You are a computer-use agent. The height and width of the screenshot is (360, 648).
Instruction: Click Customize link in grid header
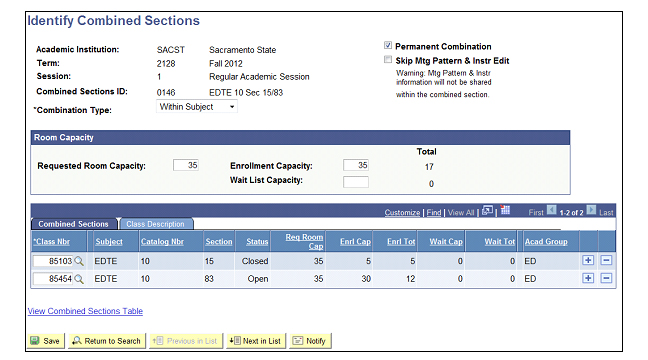tap(402, 212)
